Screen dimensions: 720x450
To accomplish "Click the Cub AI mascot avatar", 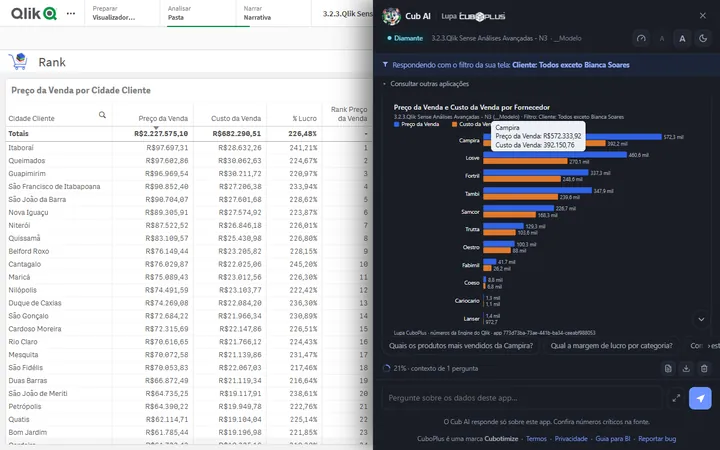I will tap(391, 16).
